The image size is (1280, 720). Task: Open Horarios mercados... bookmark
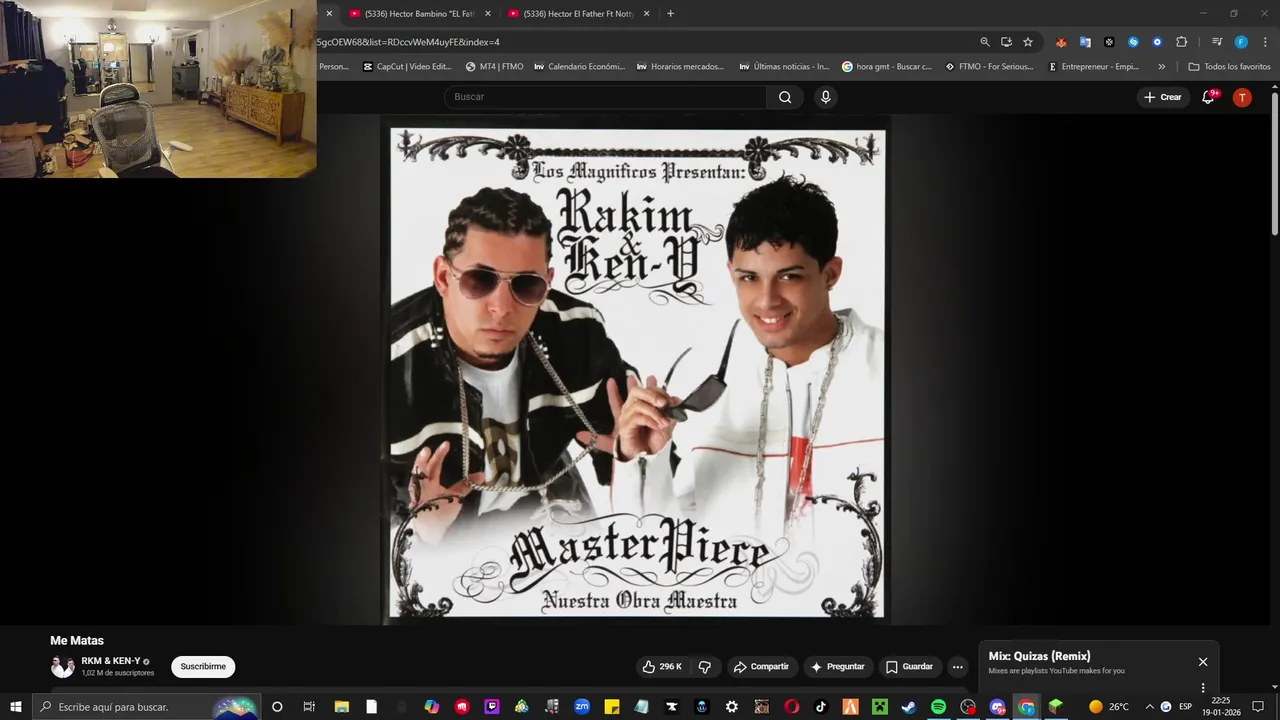pos(680,67)
